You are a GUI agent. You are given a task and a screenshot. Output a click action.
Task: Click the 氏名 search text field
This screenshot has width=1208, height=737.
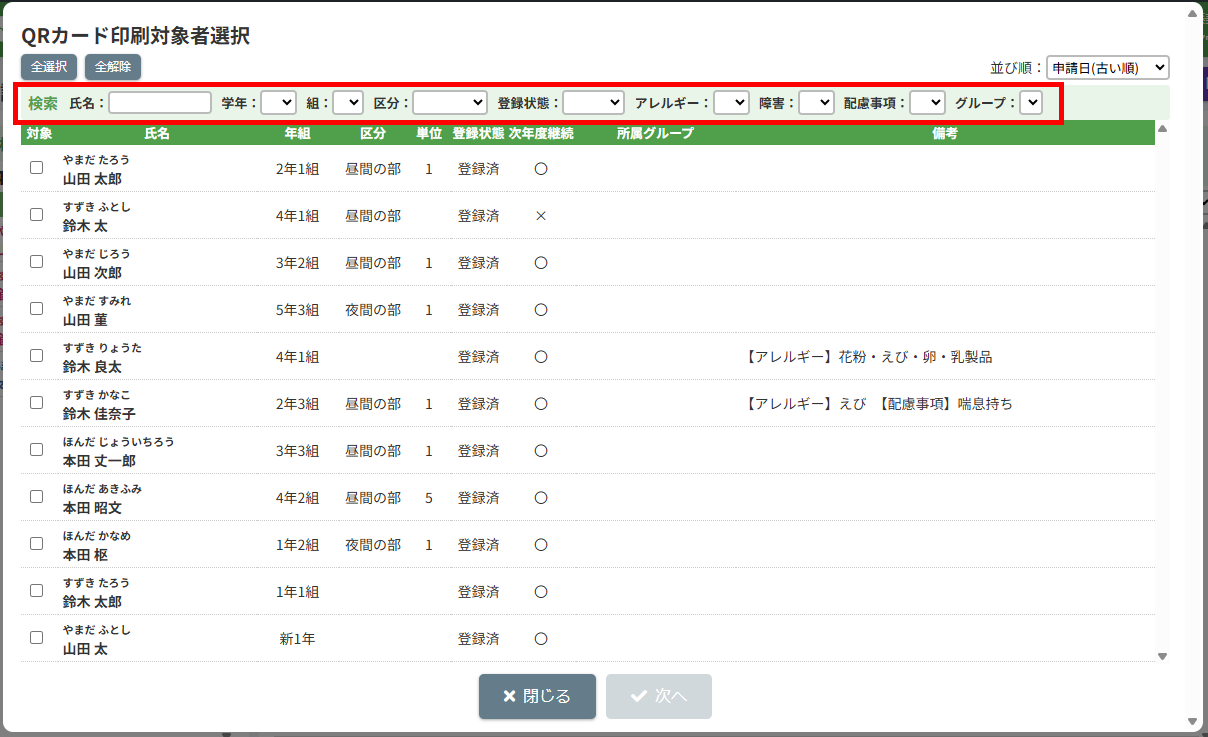click(x=160, y=102)
